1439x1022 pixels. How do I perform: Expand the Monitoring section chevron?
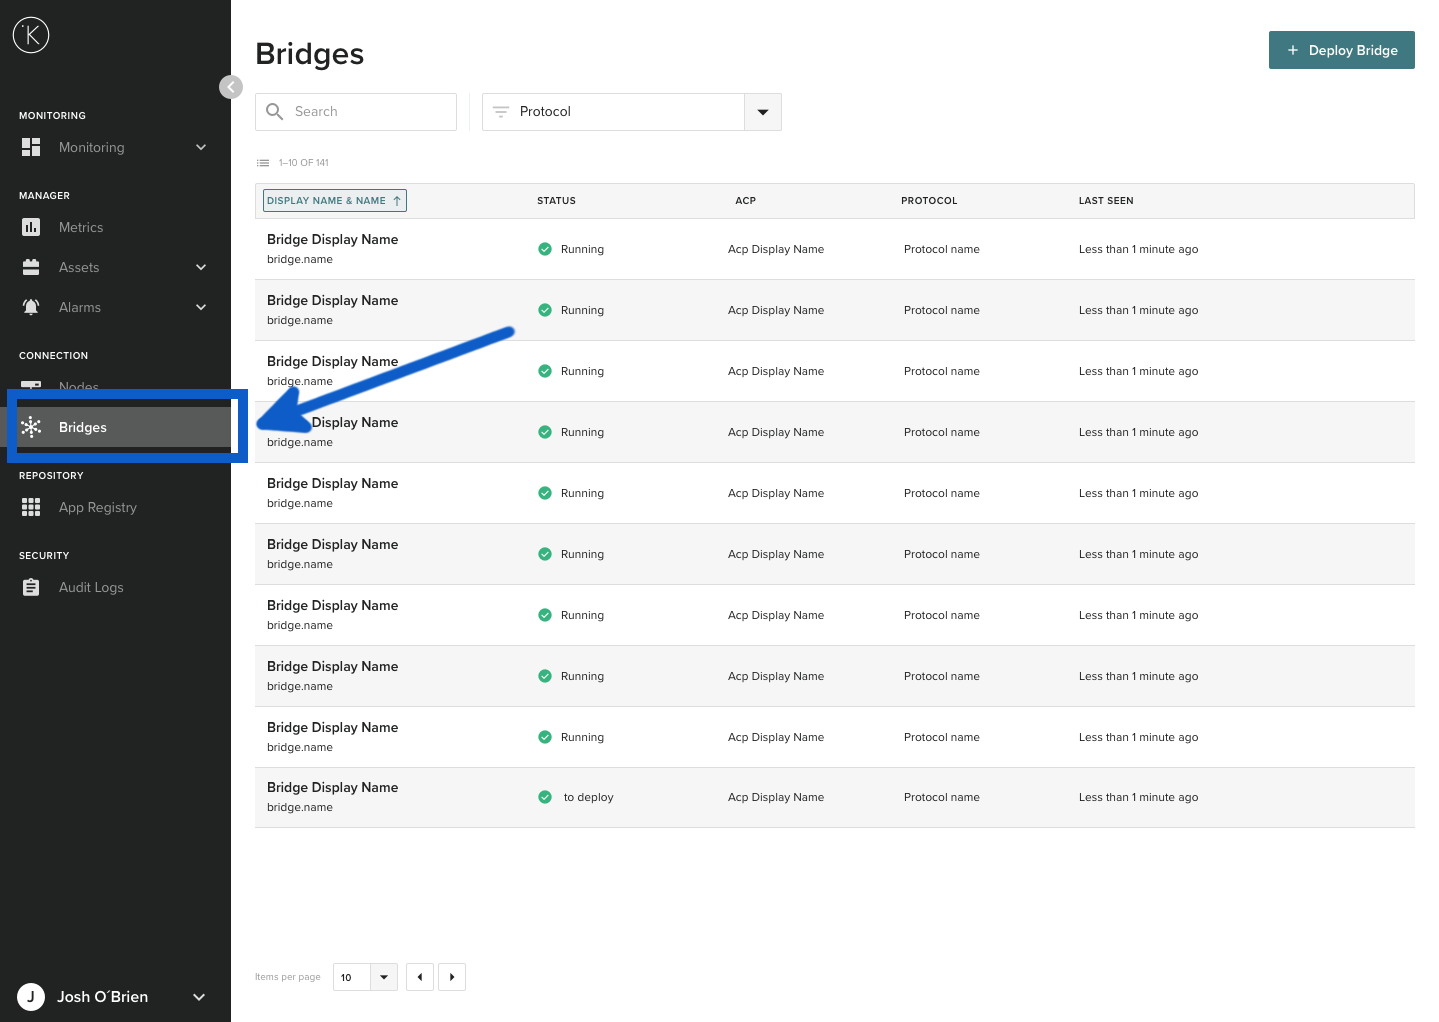200,147
